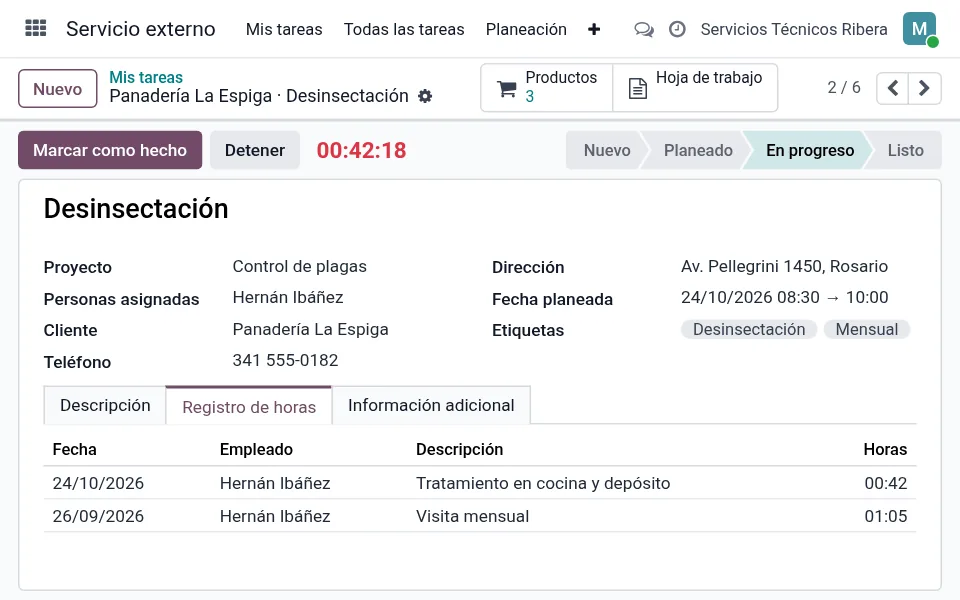Click the plus icon in top menu
Image resolution: width=960 pixels, height=600 pixels.
point(593,29)
